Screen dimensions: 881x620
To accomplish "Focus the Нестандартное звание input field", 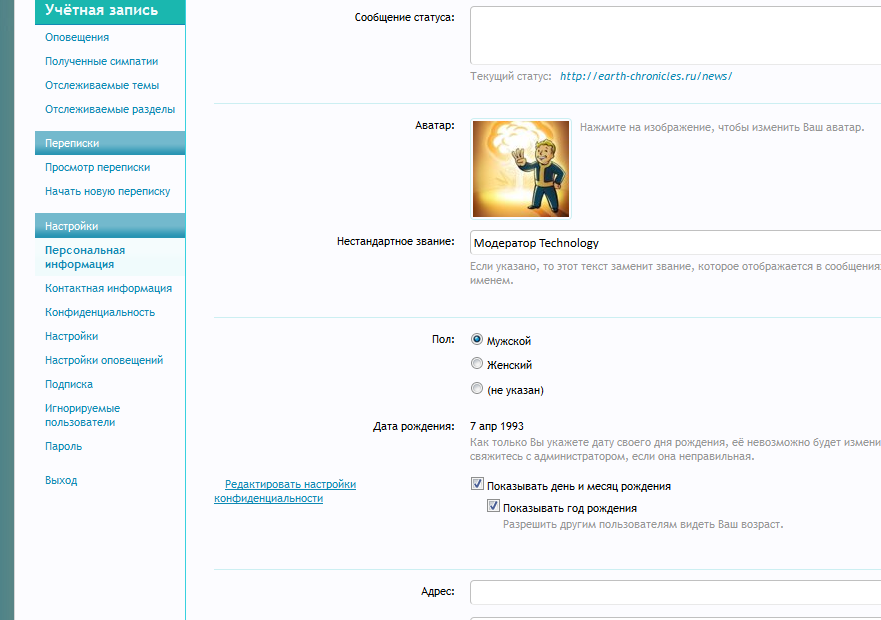I will tap(675, 243).
